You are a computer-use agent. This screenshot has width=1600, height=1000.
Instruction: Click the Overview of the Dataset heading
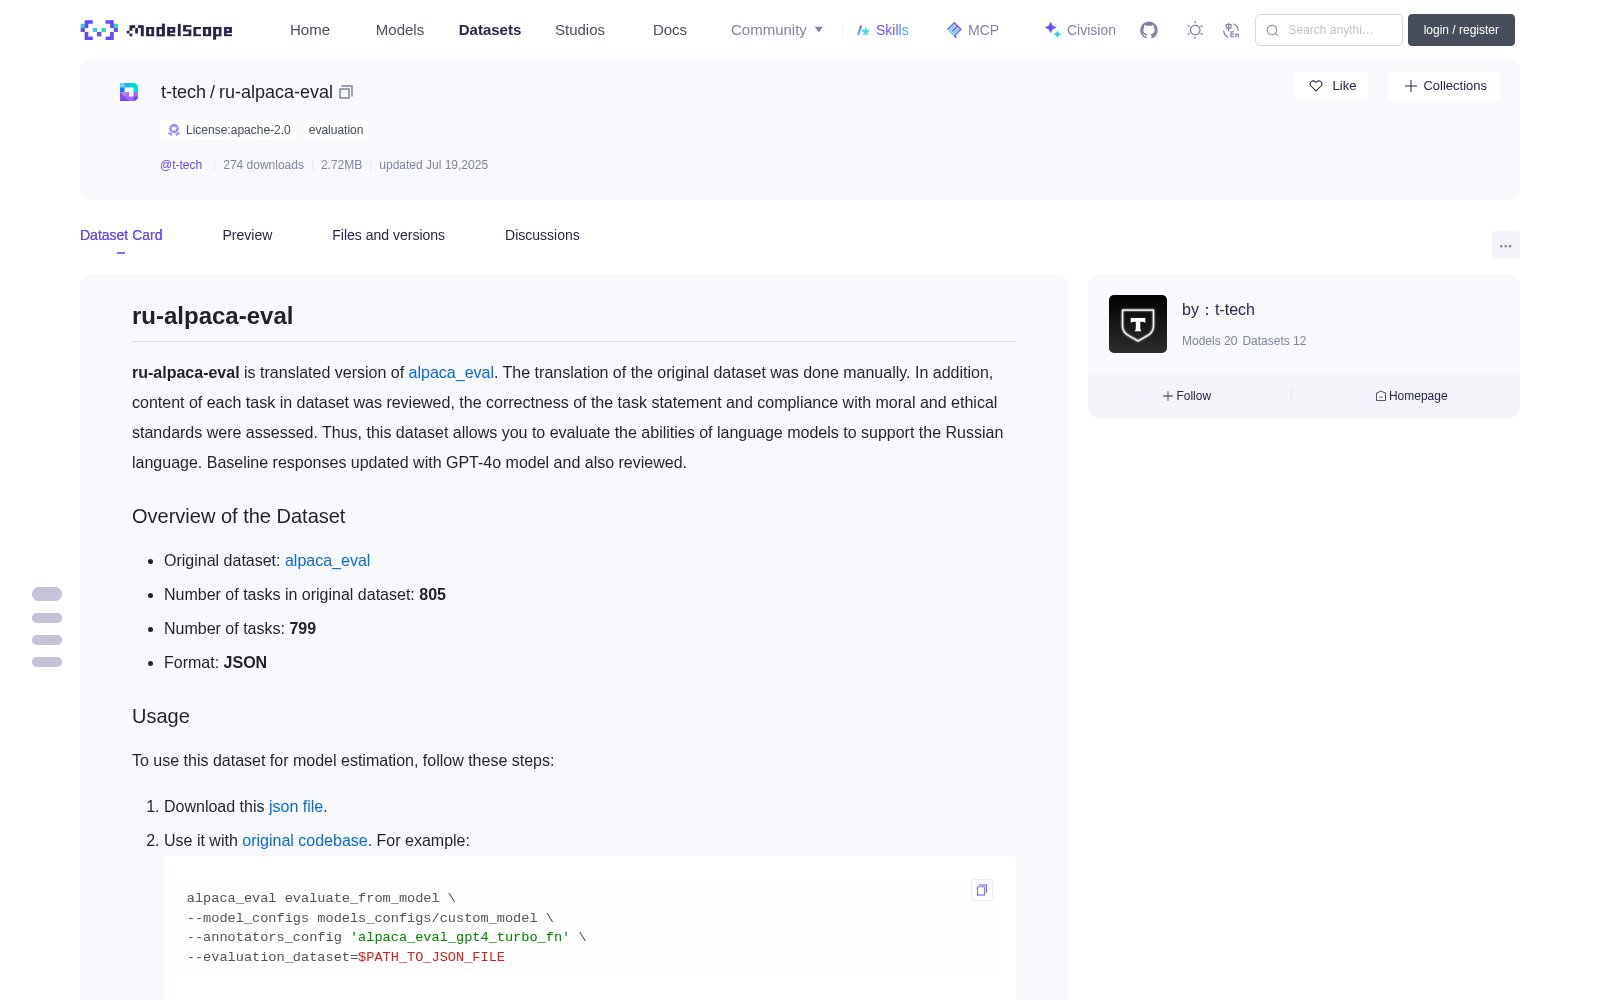point(238,516)
